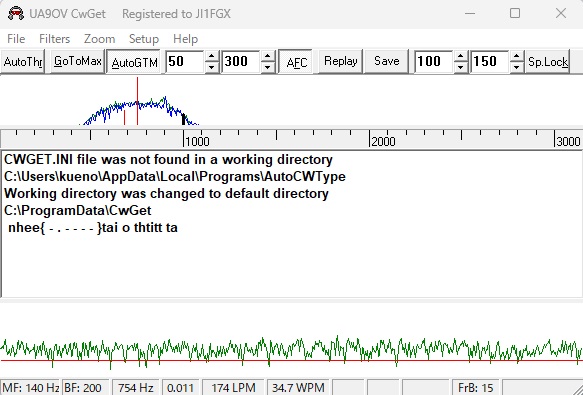The width and height of the screenshot is (583, 395).
Task: Open the Setup menu
Action: 144,39
